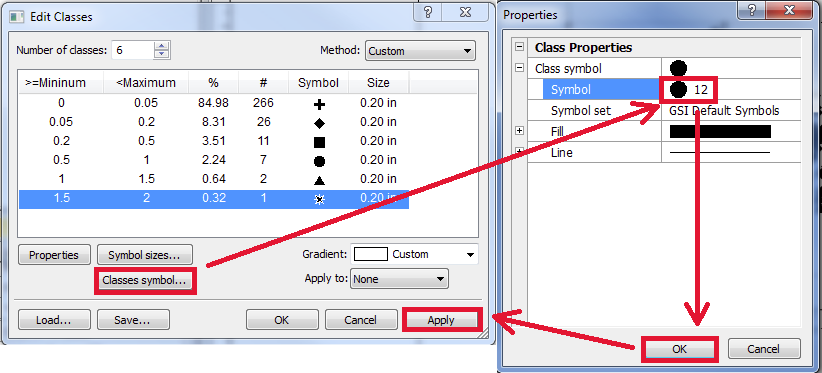822x373 pixels.
Task: Click the Symbol 12 value cell
Action: (688, 90)
